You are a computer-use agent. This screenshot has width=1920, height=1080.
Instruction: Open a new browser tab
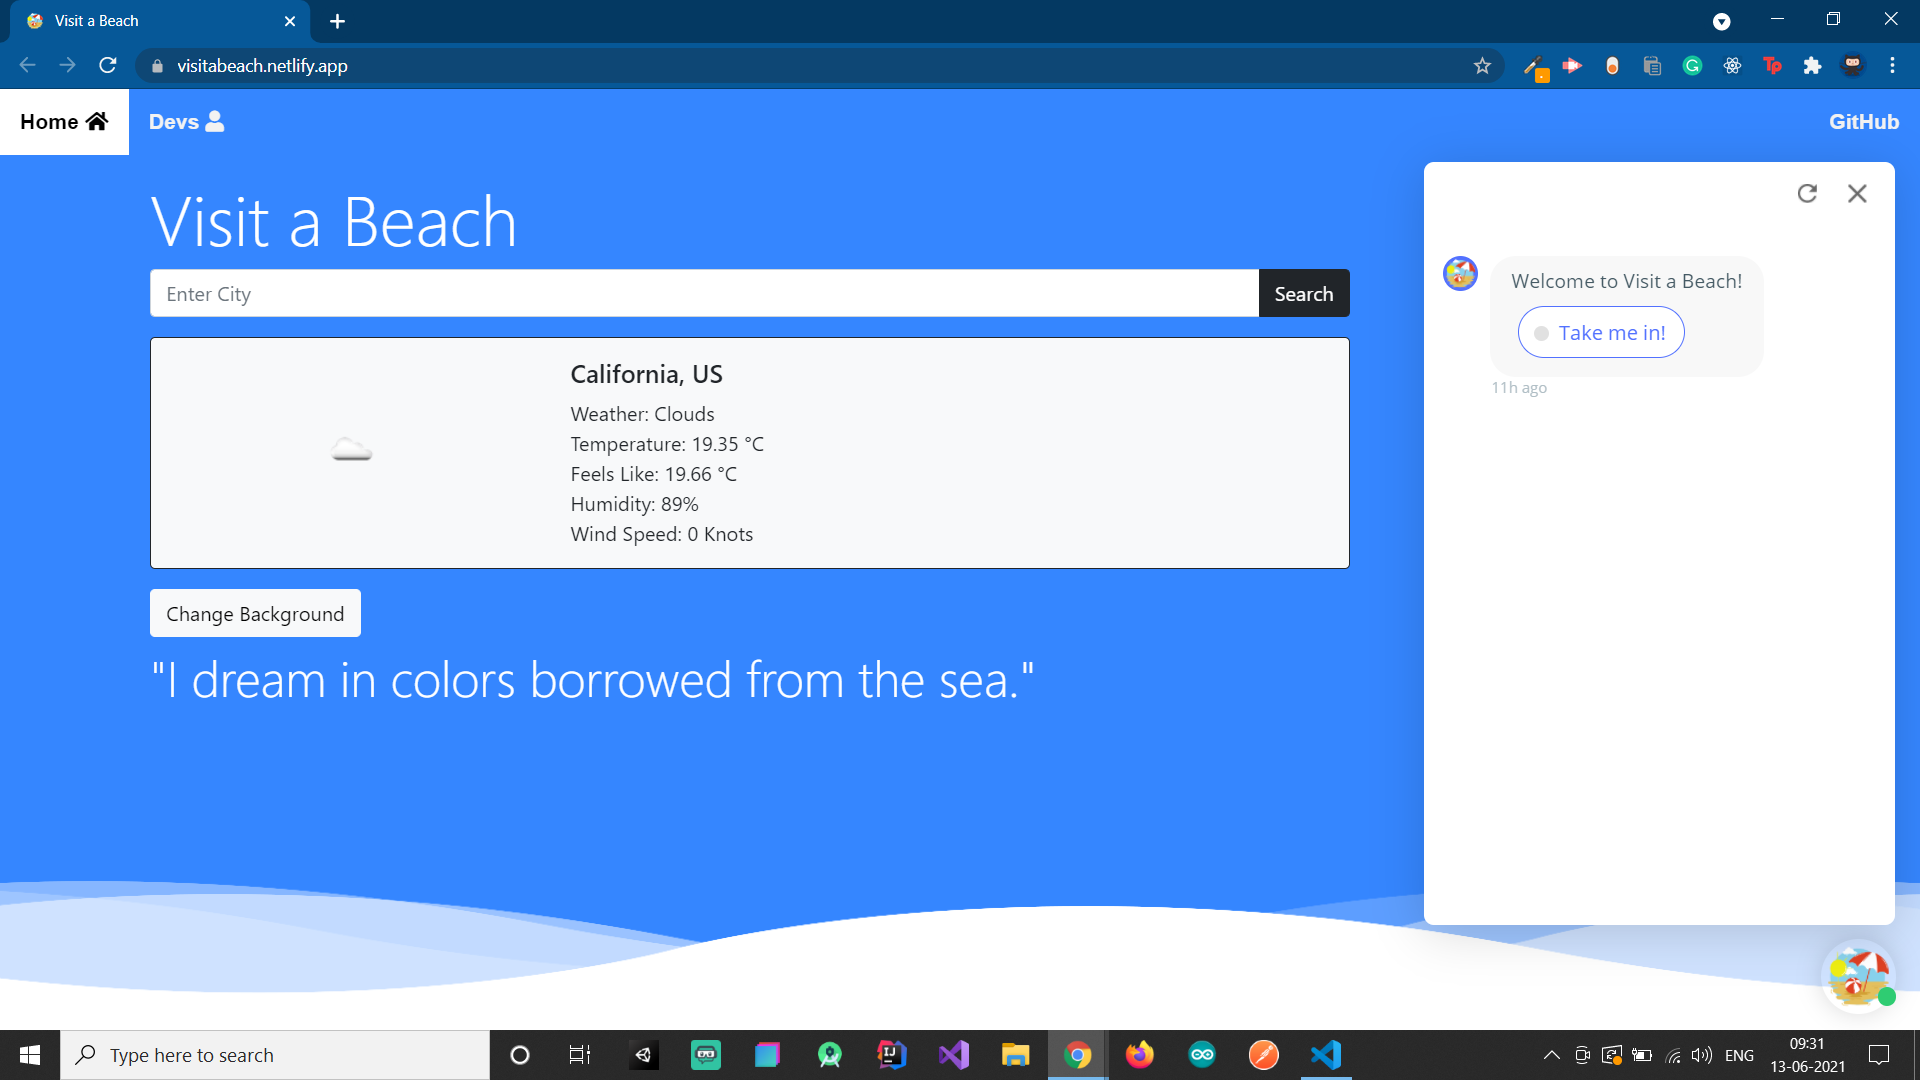(337, 21)
